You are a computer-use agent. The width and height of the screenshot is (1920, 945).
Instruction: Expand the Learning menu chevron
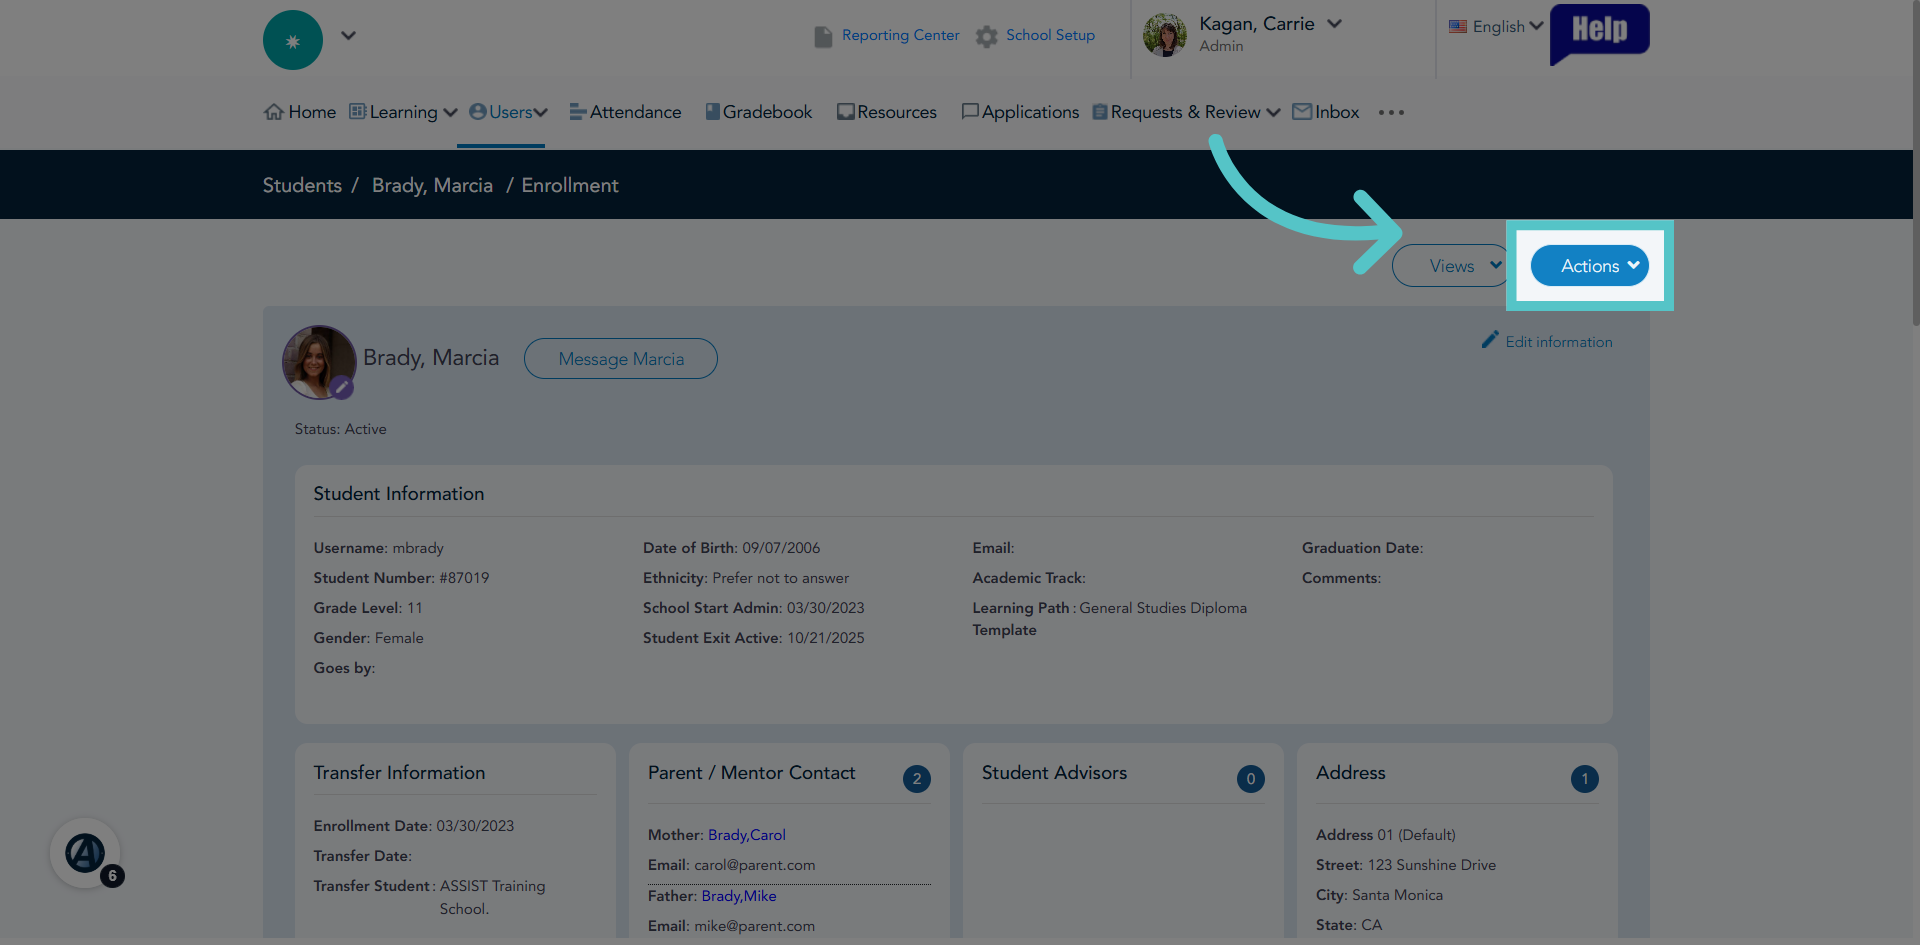(450, 113)
